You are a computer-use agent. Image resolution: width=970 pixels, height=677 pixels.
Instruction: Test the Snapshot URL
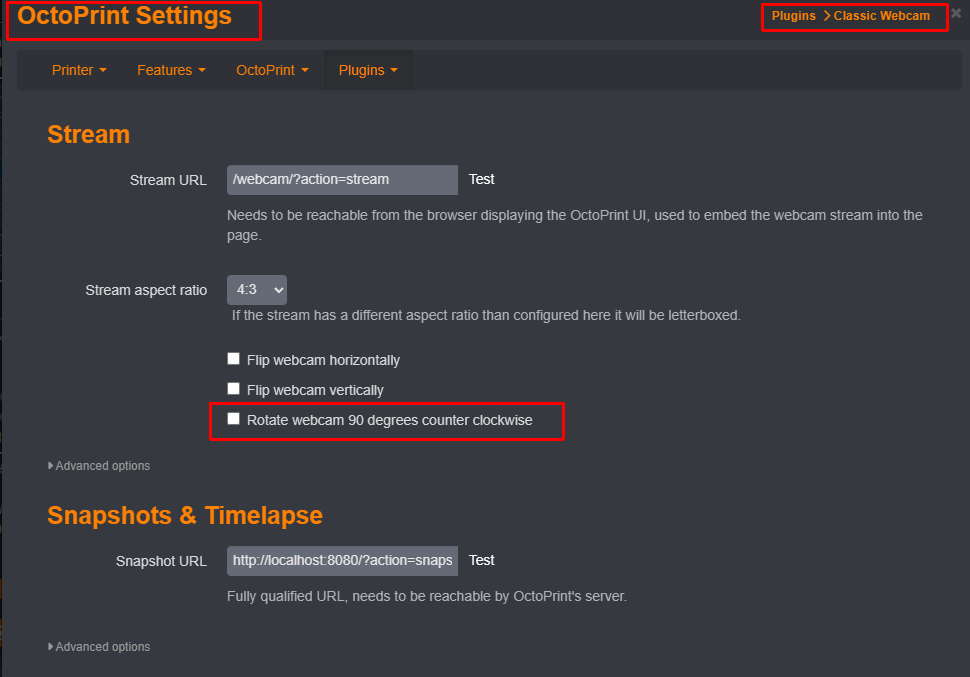click(481, 561)
